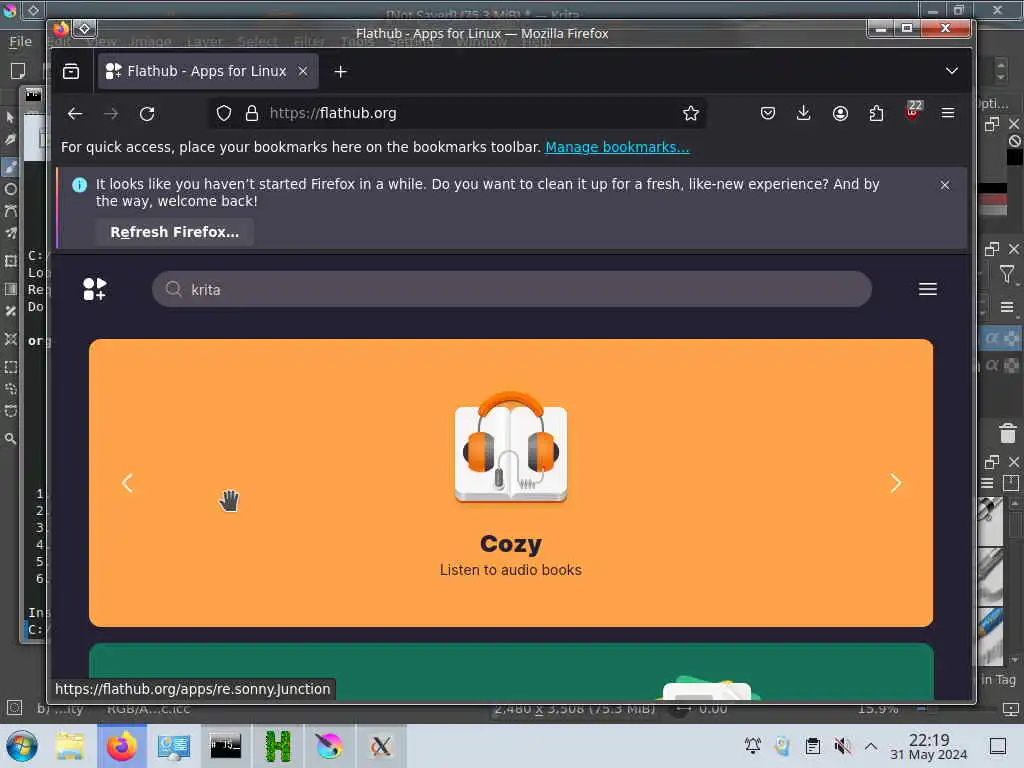Click the forward navigation arrow

111,114
